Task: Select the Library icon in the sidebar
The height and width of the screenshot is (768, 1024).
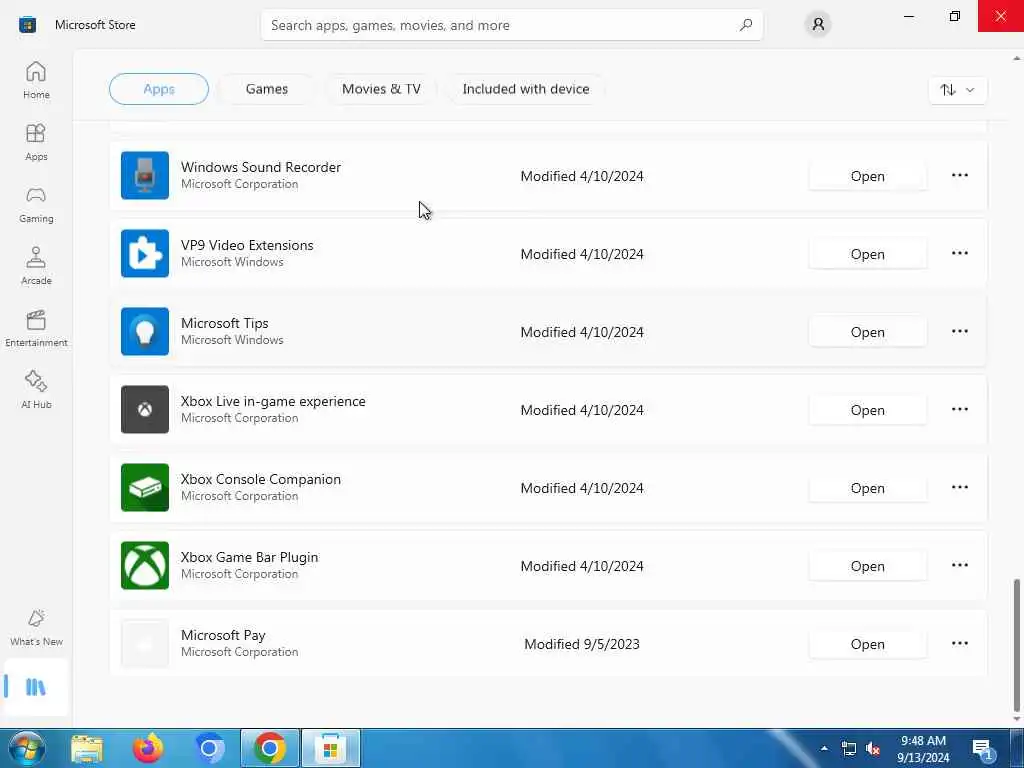Action: pos(36,687)
